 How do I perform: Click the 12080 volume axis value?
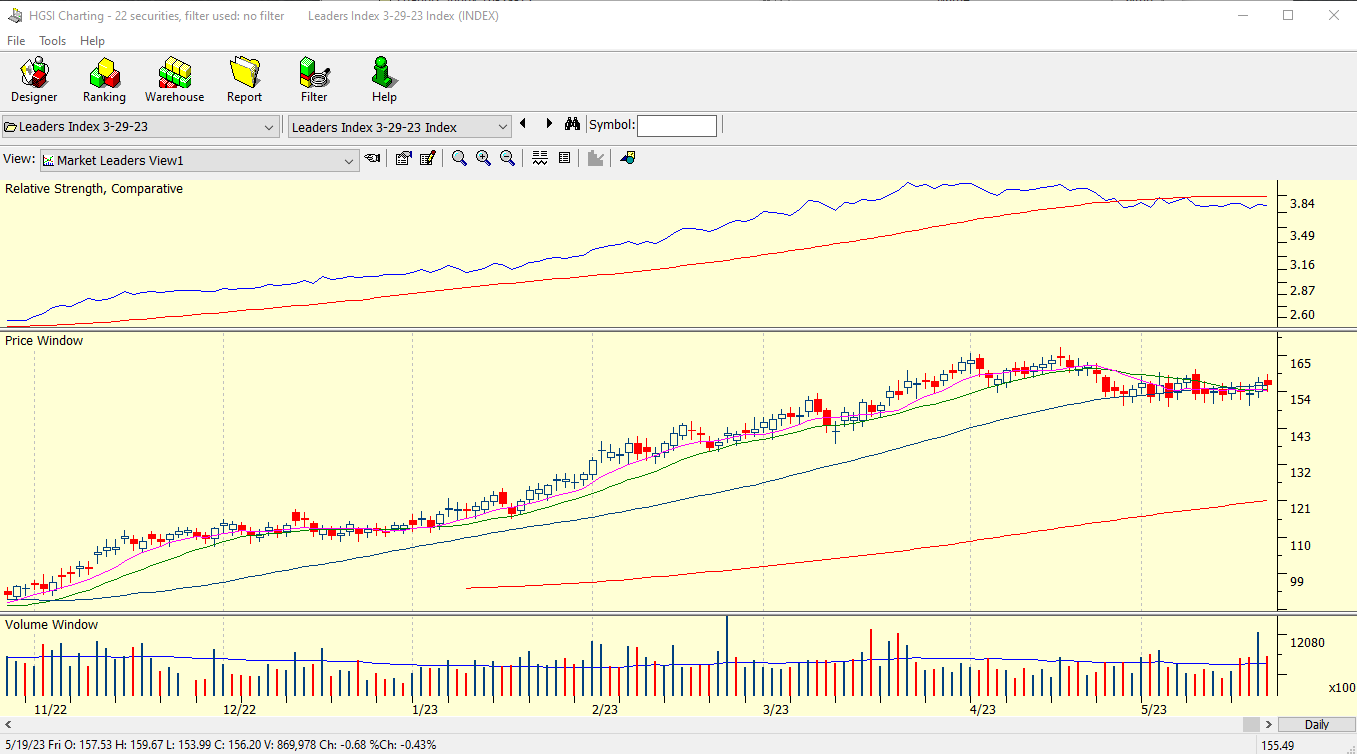tap(1308, 642)
